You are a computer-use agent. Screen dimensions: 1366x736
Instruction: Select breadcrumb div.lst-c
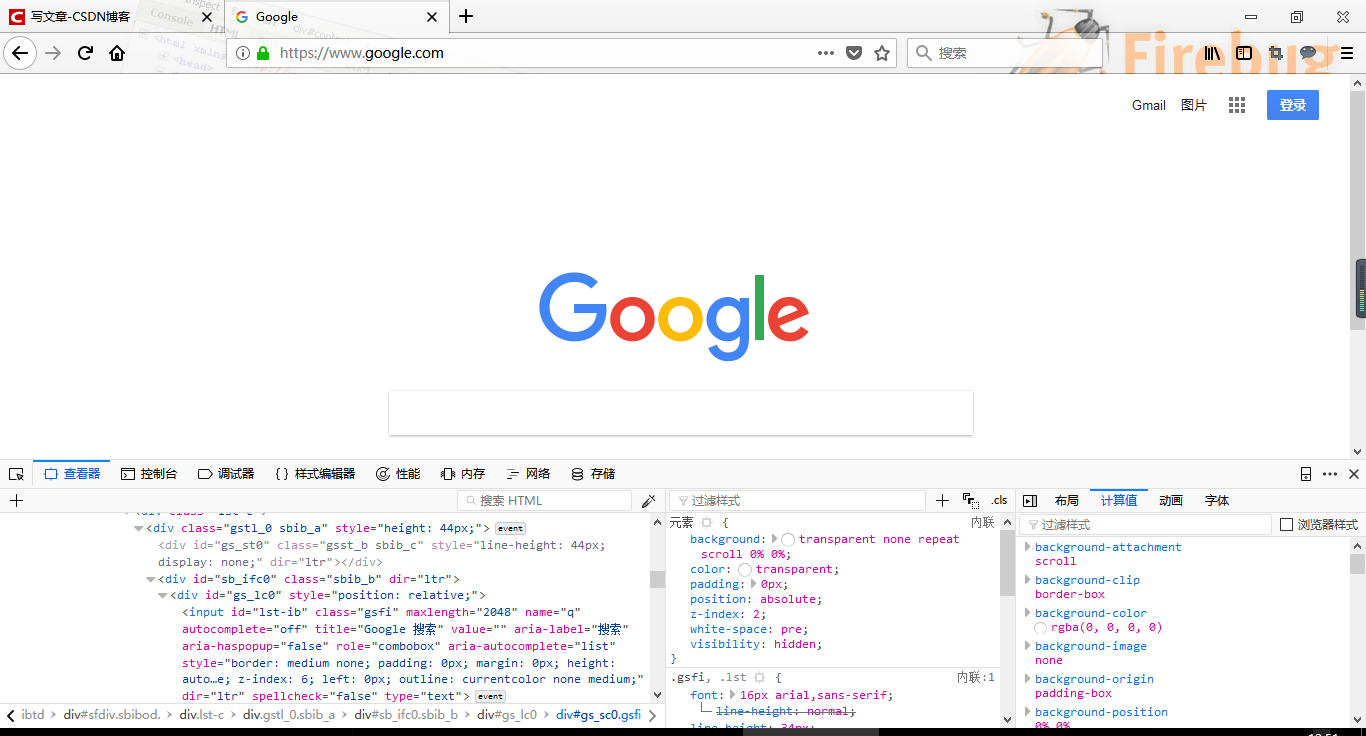[x=202, y=715]
